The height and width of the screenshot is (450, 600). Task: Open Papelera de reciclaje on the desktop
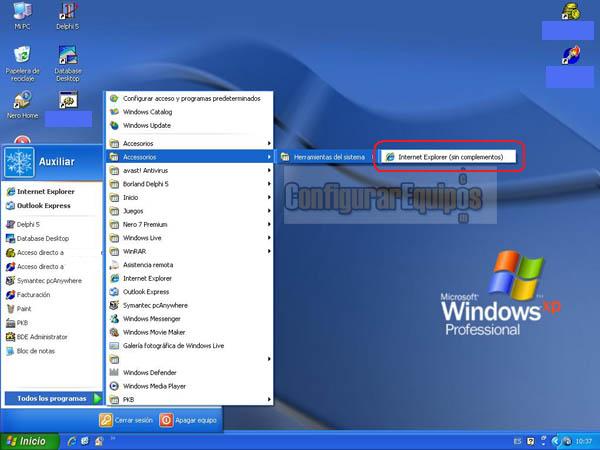(22, 64)
